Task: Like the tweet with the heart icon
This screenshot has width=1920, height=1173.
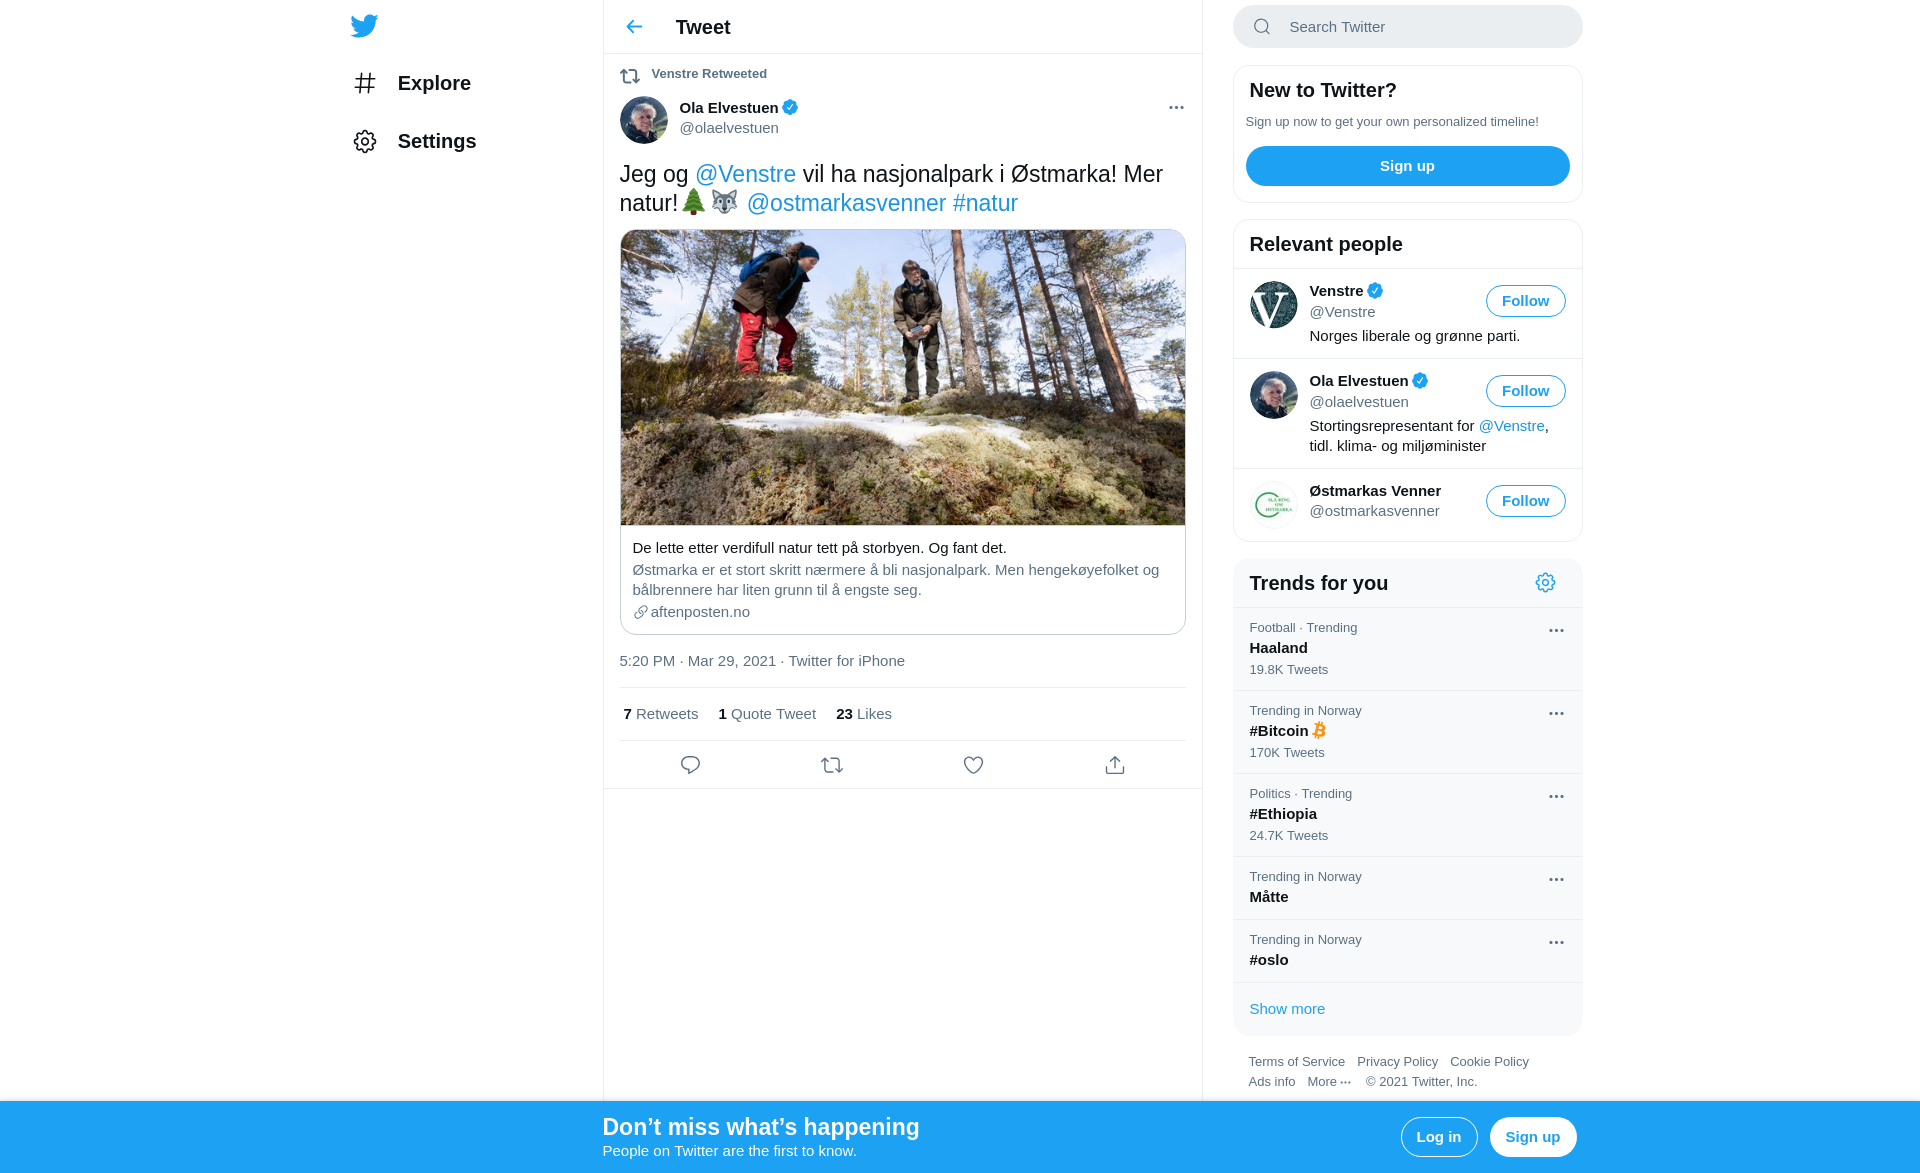Action: pos(973,765)
